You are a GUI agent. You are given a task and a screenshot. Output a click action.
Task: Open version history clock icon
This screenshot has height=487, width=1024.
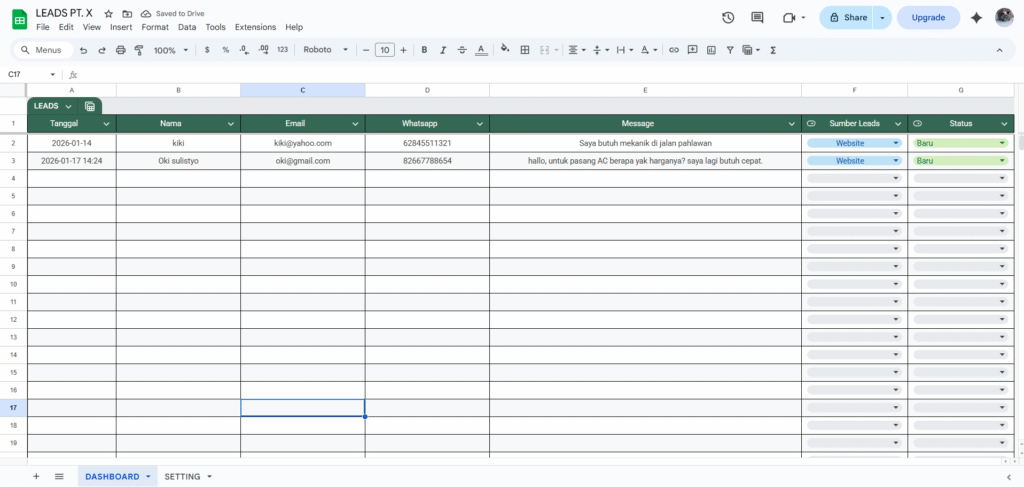[728, 18]
